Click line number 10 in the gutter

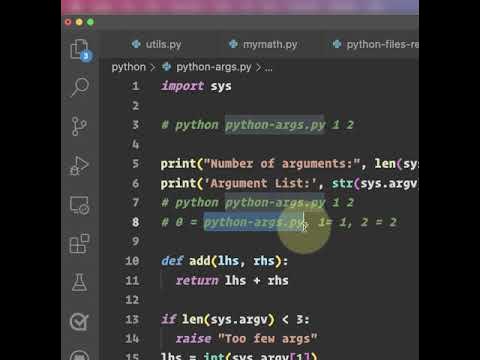pyautogui.click(x=132, y=261)
